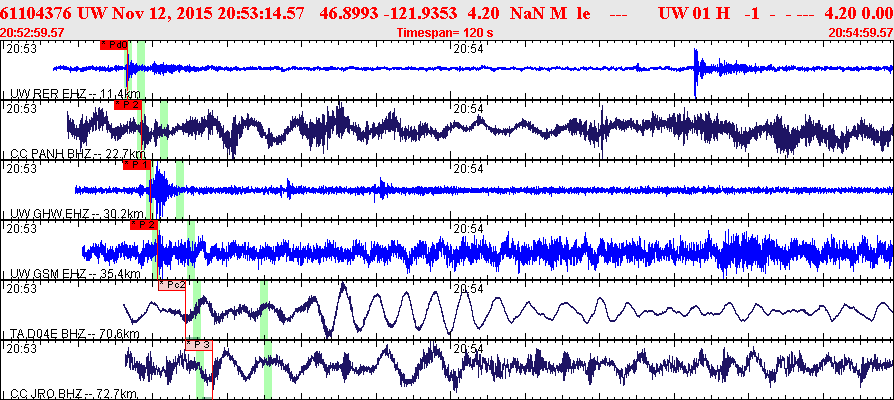The width and height of the screenshot is (894, 400).
Task: Select the P 2 pick flag on GSM trace
Action: tap(144, 225)
